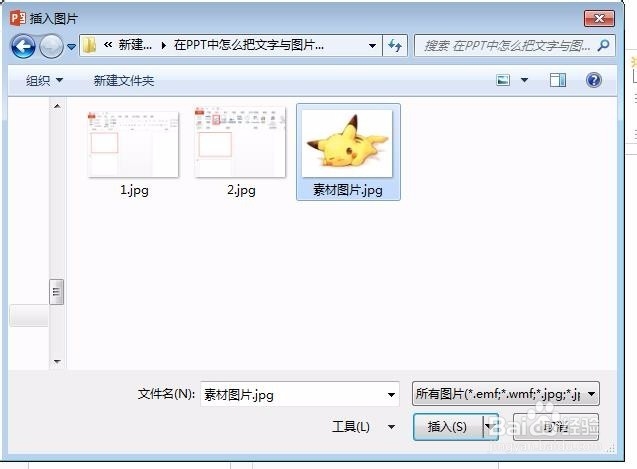Refresh the current folder view

tap(394, 45)
